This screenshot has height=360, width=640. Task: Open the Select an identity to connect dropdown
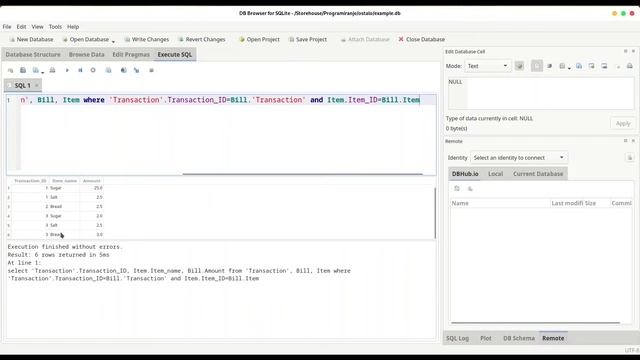pyautogui.click(x=519, y=158)
